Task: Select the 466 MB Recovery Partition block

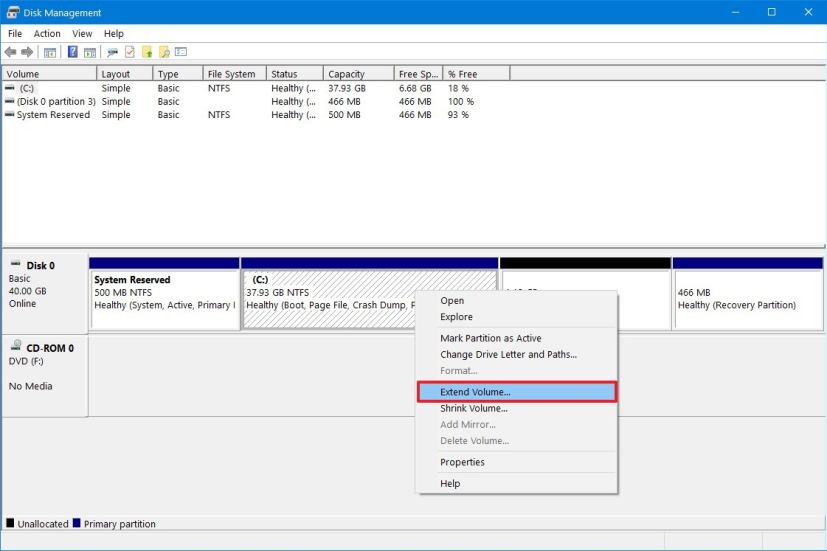Action: click(748, 294)
